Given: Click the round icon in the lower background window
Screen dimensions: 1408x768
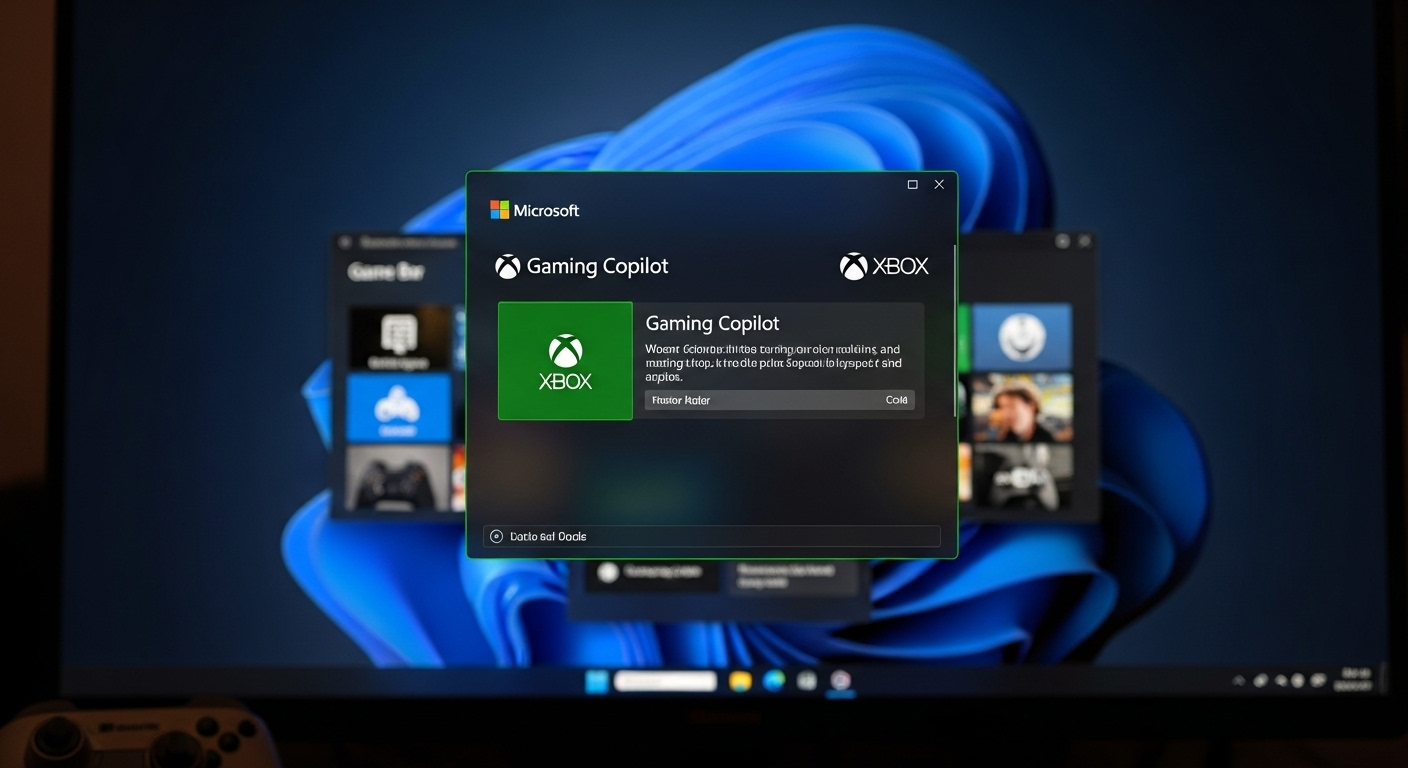Looking at the screenshot, I should click(606, 573).
